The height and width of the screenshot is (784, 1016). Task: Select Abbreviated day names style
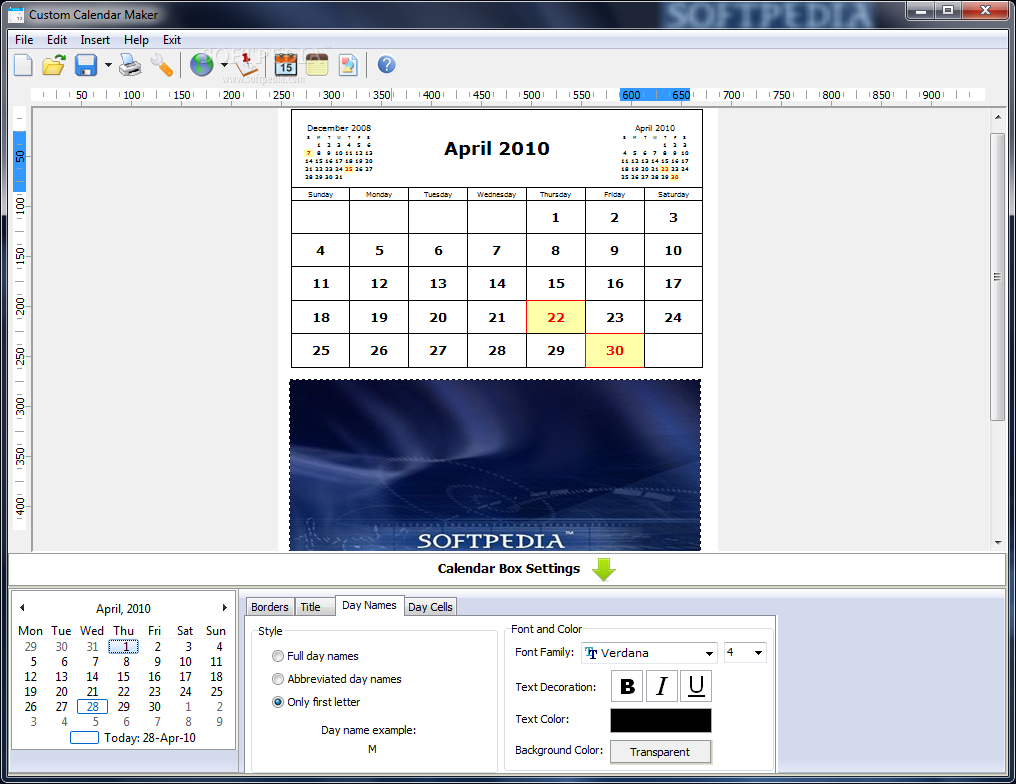pyautogui.click(x=337, y=679)
